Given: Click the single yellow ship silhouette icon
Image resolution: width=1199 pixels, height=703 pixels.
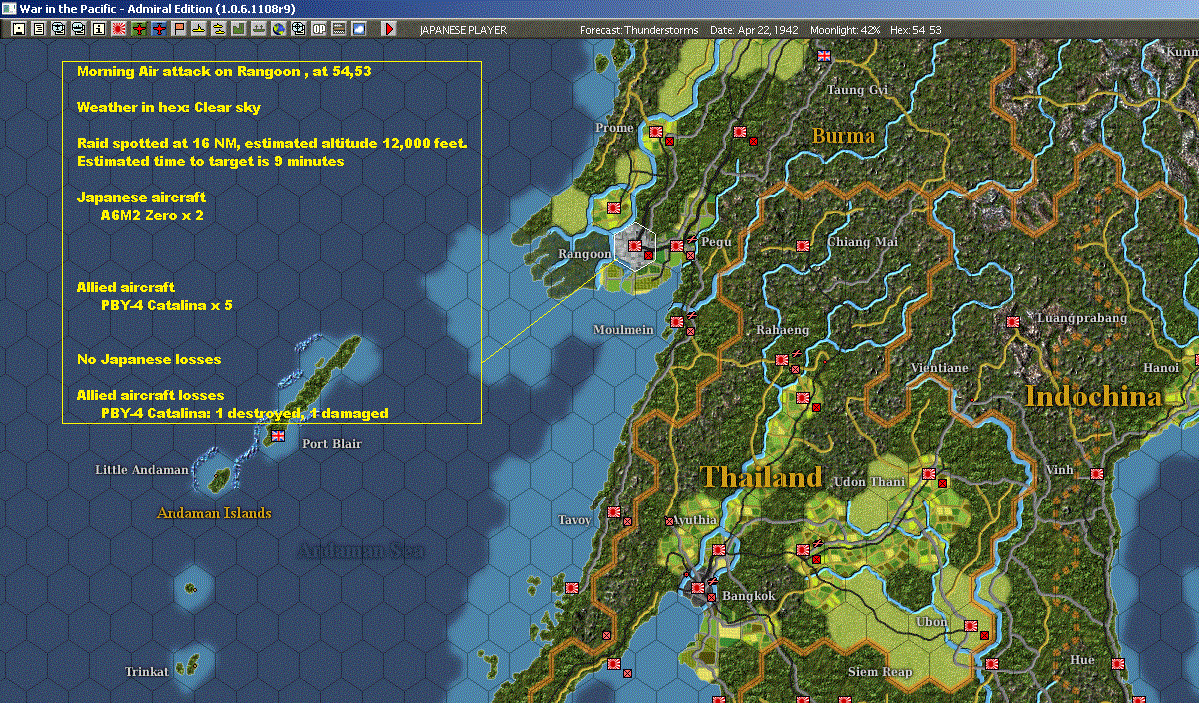Looking at the screenshot, I should 199,29.
